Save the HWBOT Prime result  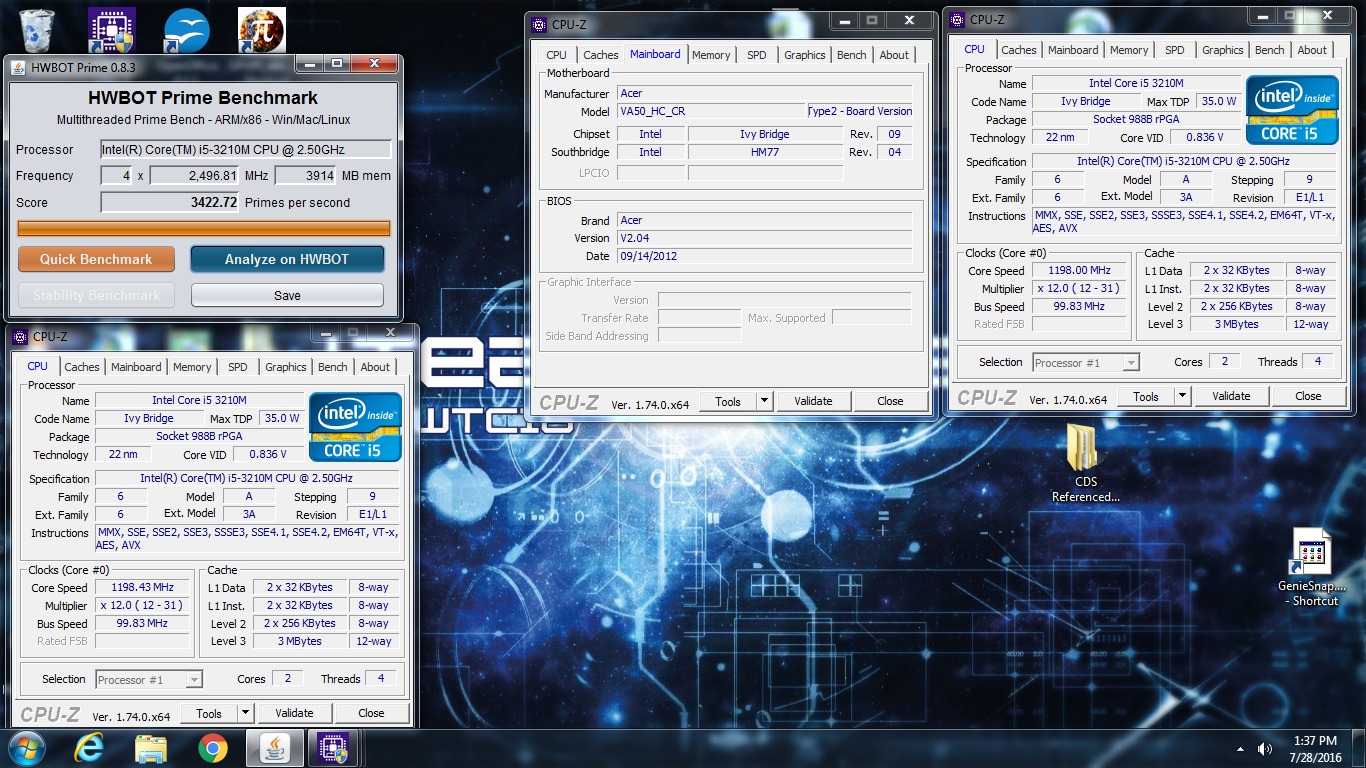pos(287,295)
